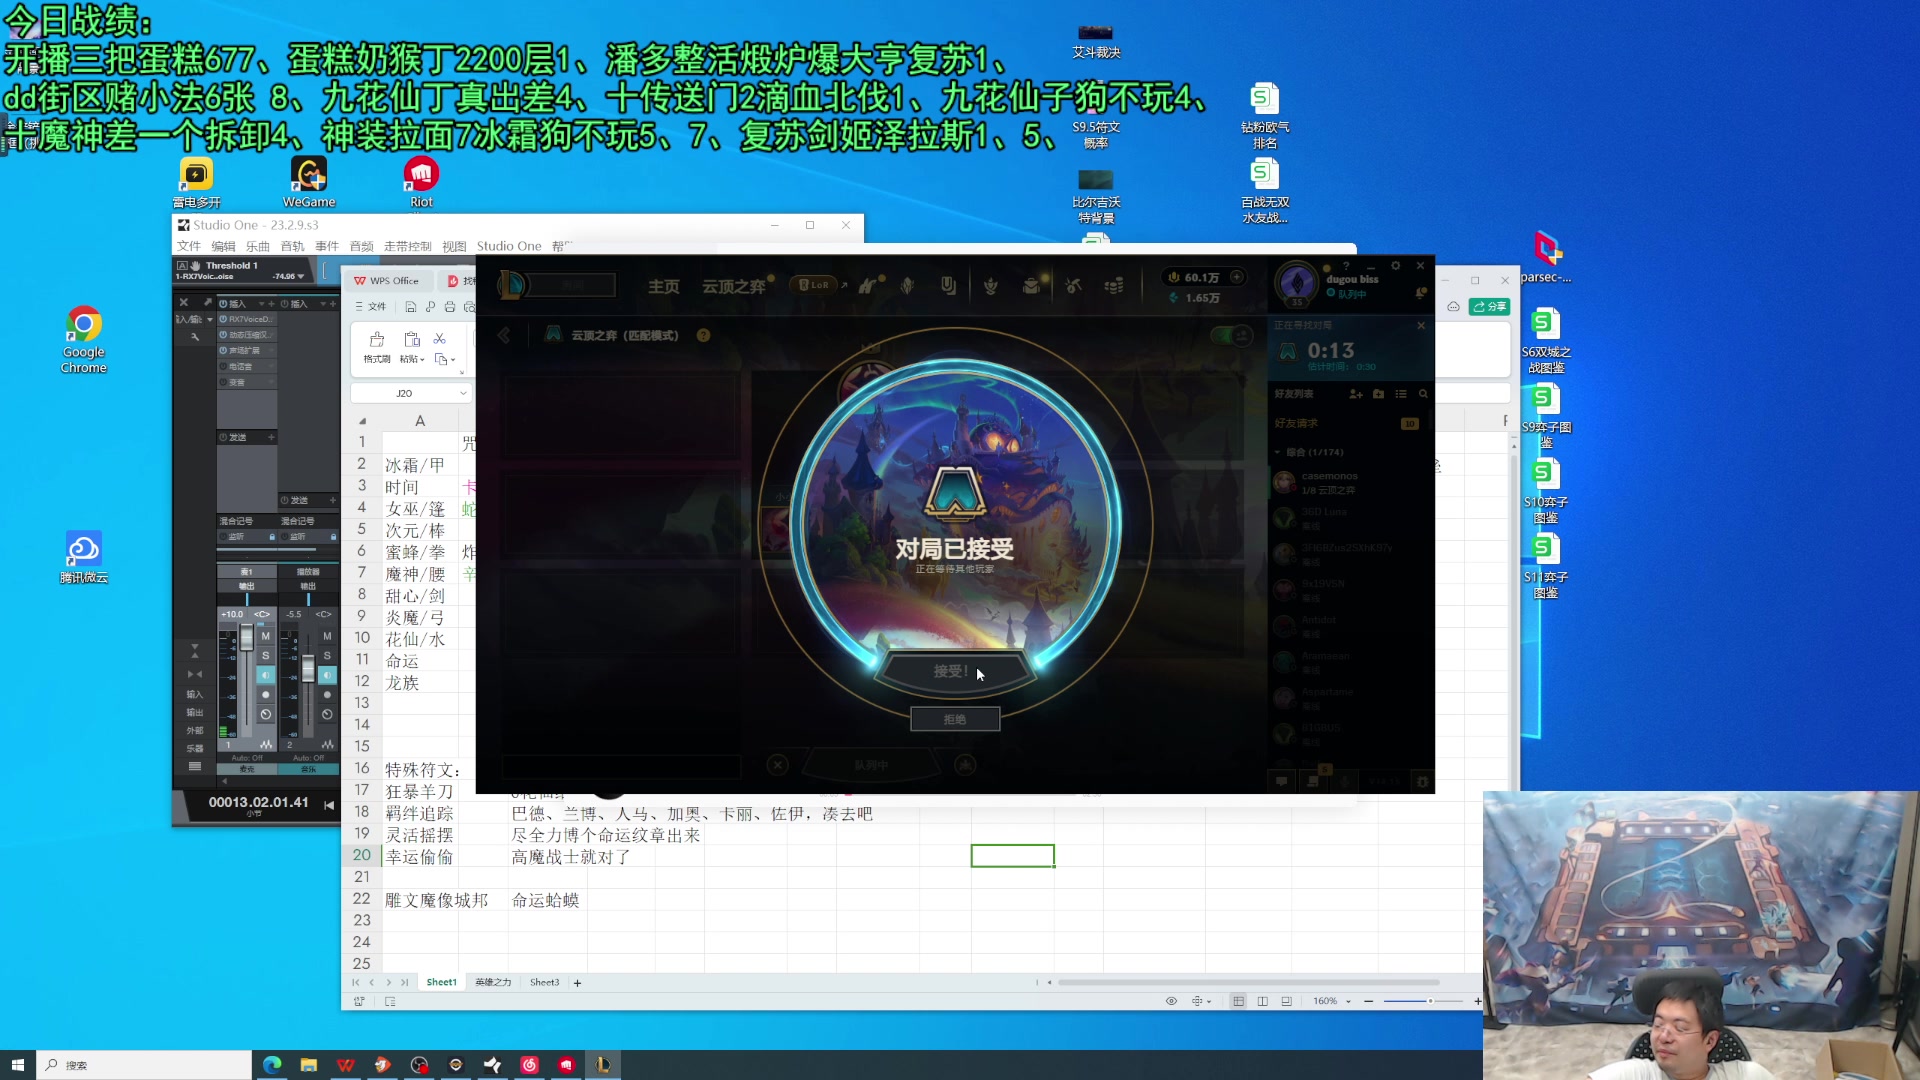Open the 视图 menu in Studio One
Image resolution: width=1920 pixels, height=1080 pixels.
(x=454, y=246)
